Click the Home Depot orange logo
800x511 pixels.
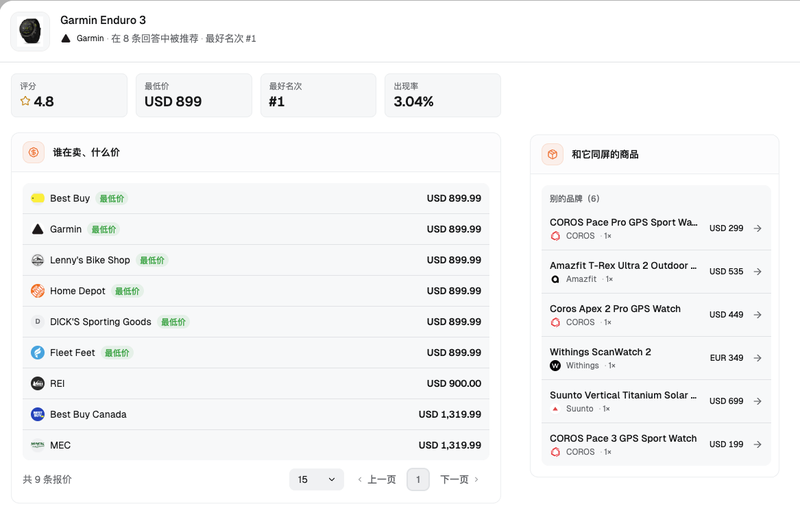tap(38, 291)
